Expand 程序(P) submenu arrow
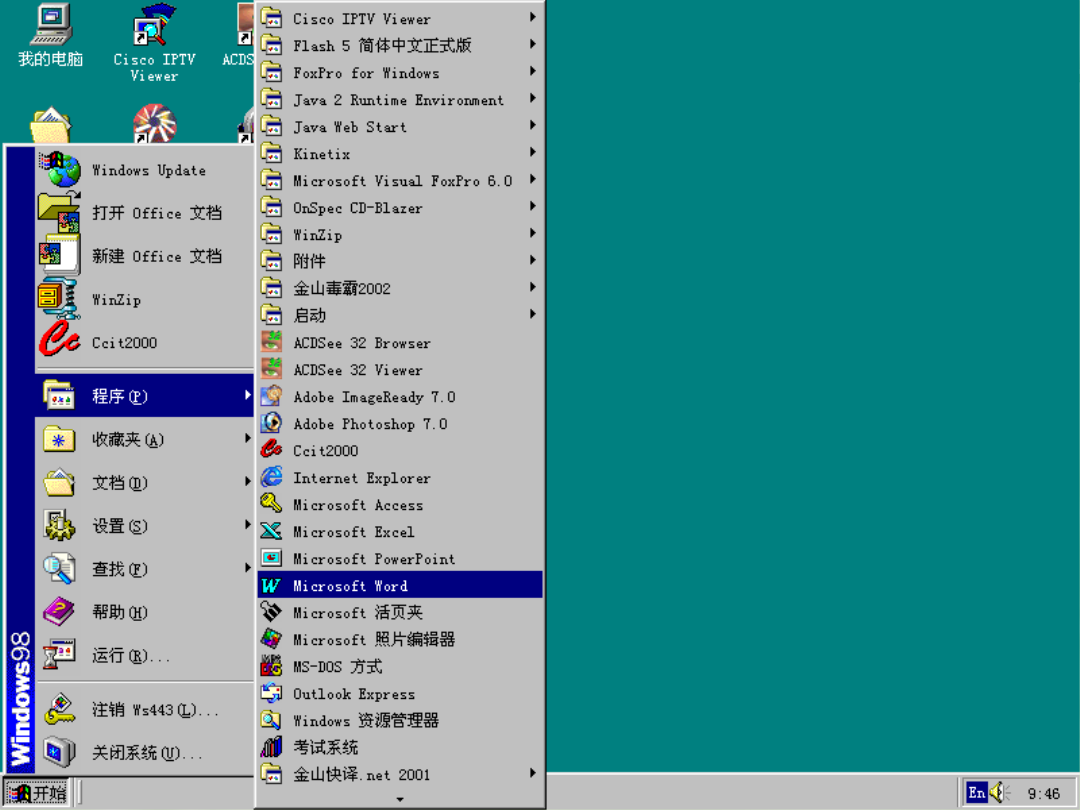 click(247, 395)
